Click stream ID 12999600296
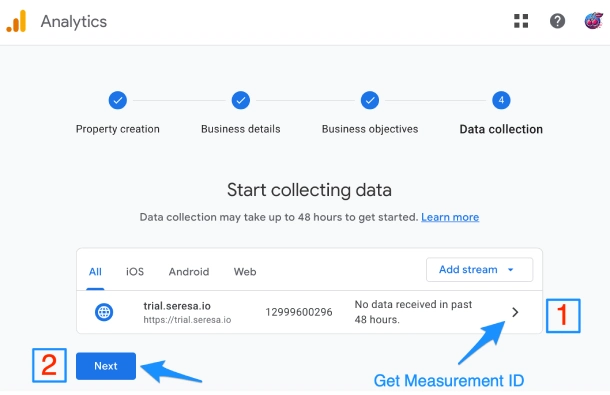 point(299,312)
